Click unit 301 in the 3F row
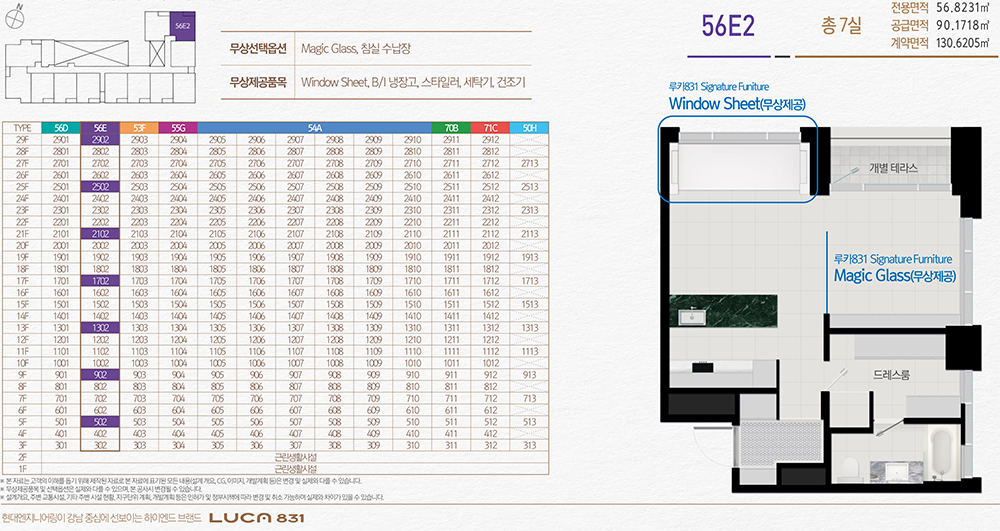 61,446
